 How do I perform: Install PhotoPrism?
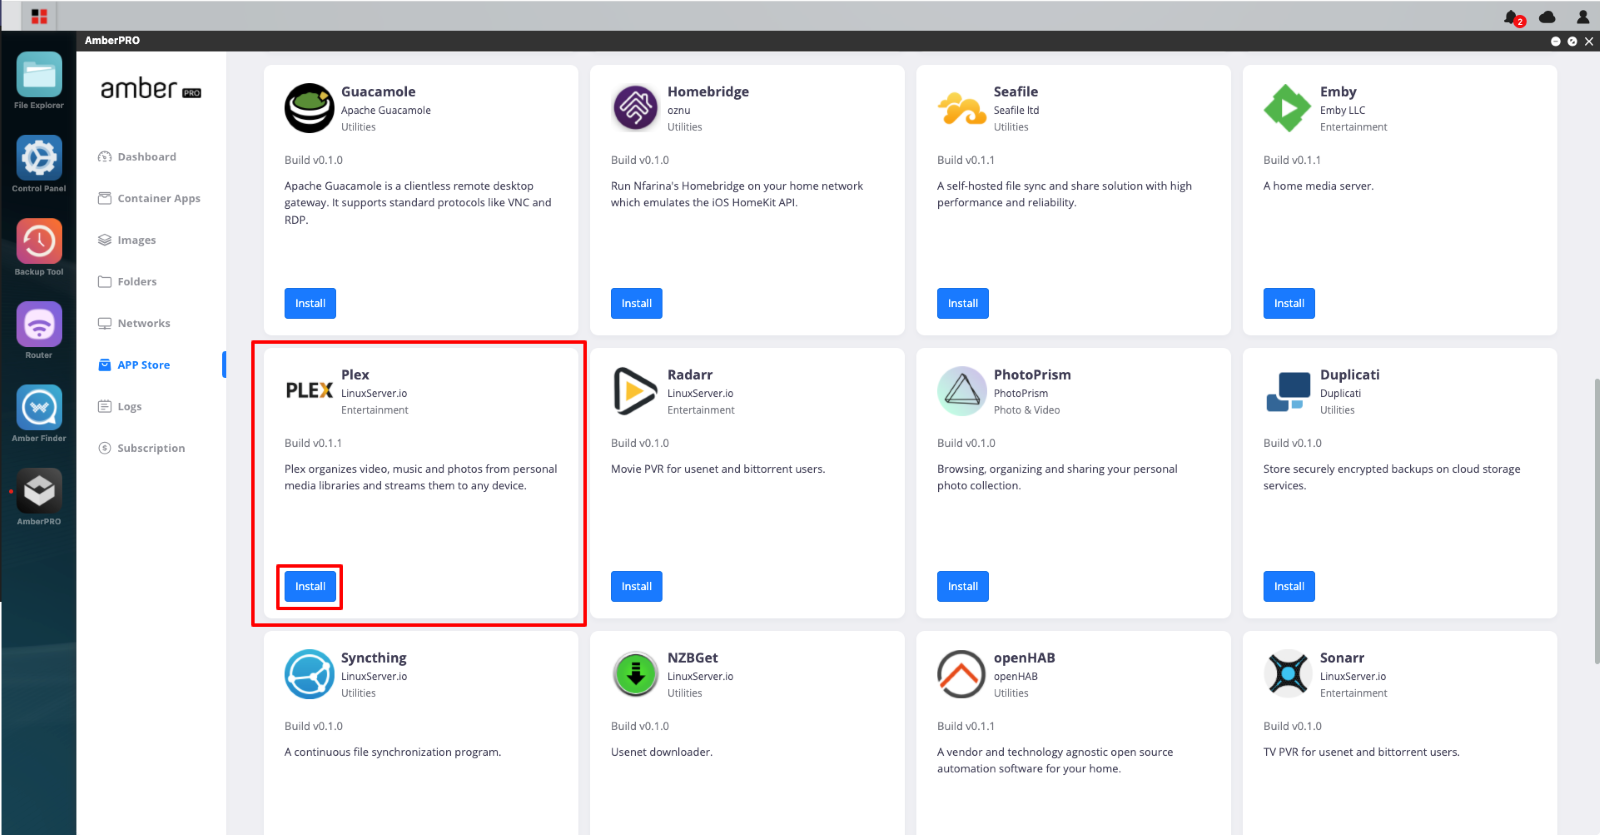(x=963, y=586)
